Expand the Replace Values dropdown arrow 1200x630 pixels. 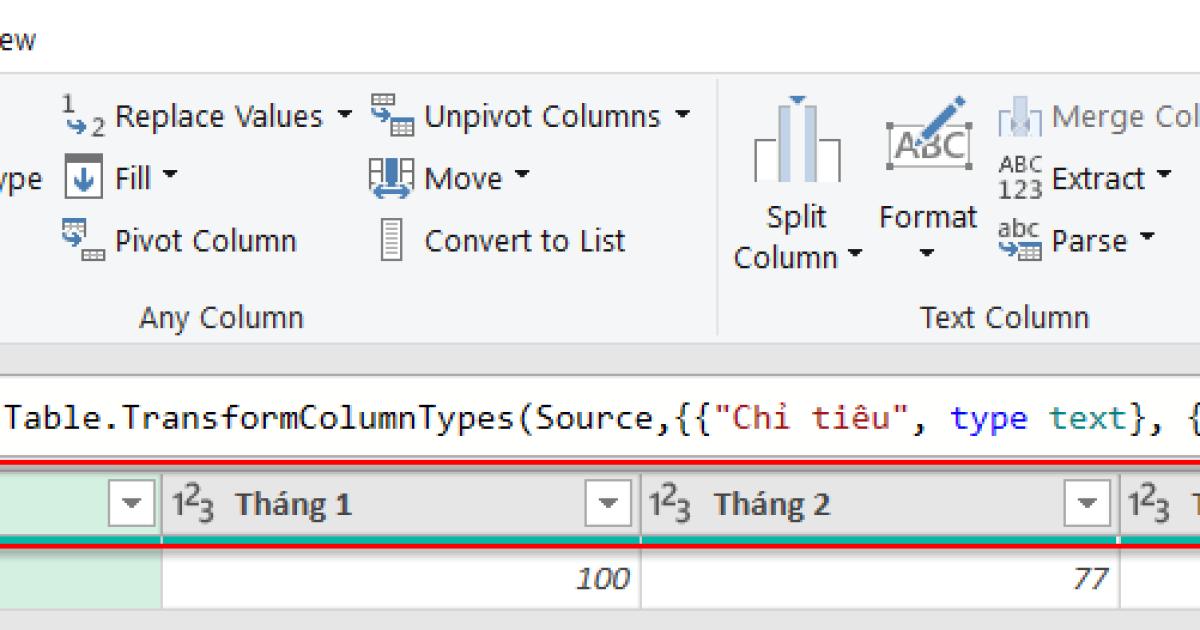pos(343,115)
